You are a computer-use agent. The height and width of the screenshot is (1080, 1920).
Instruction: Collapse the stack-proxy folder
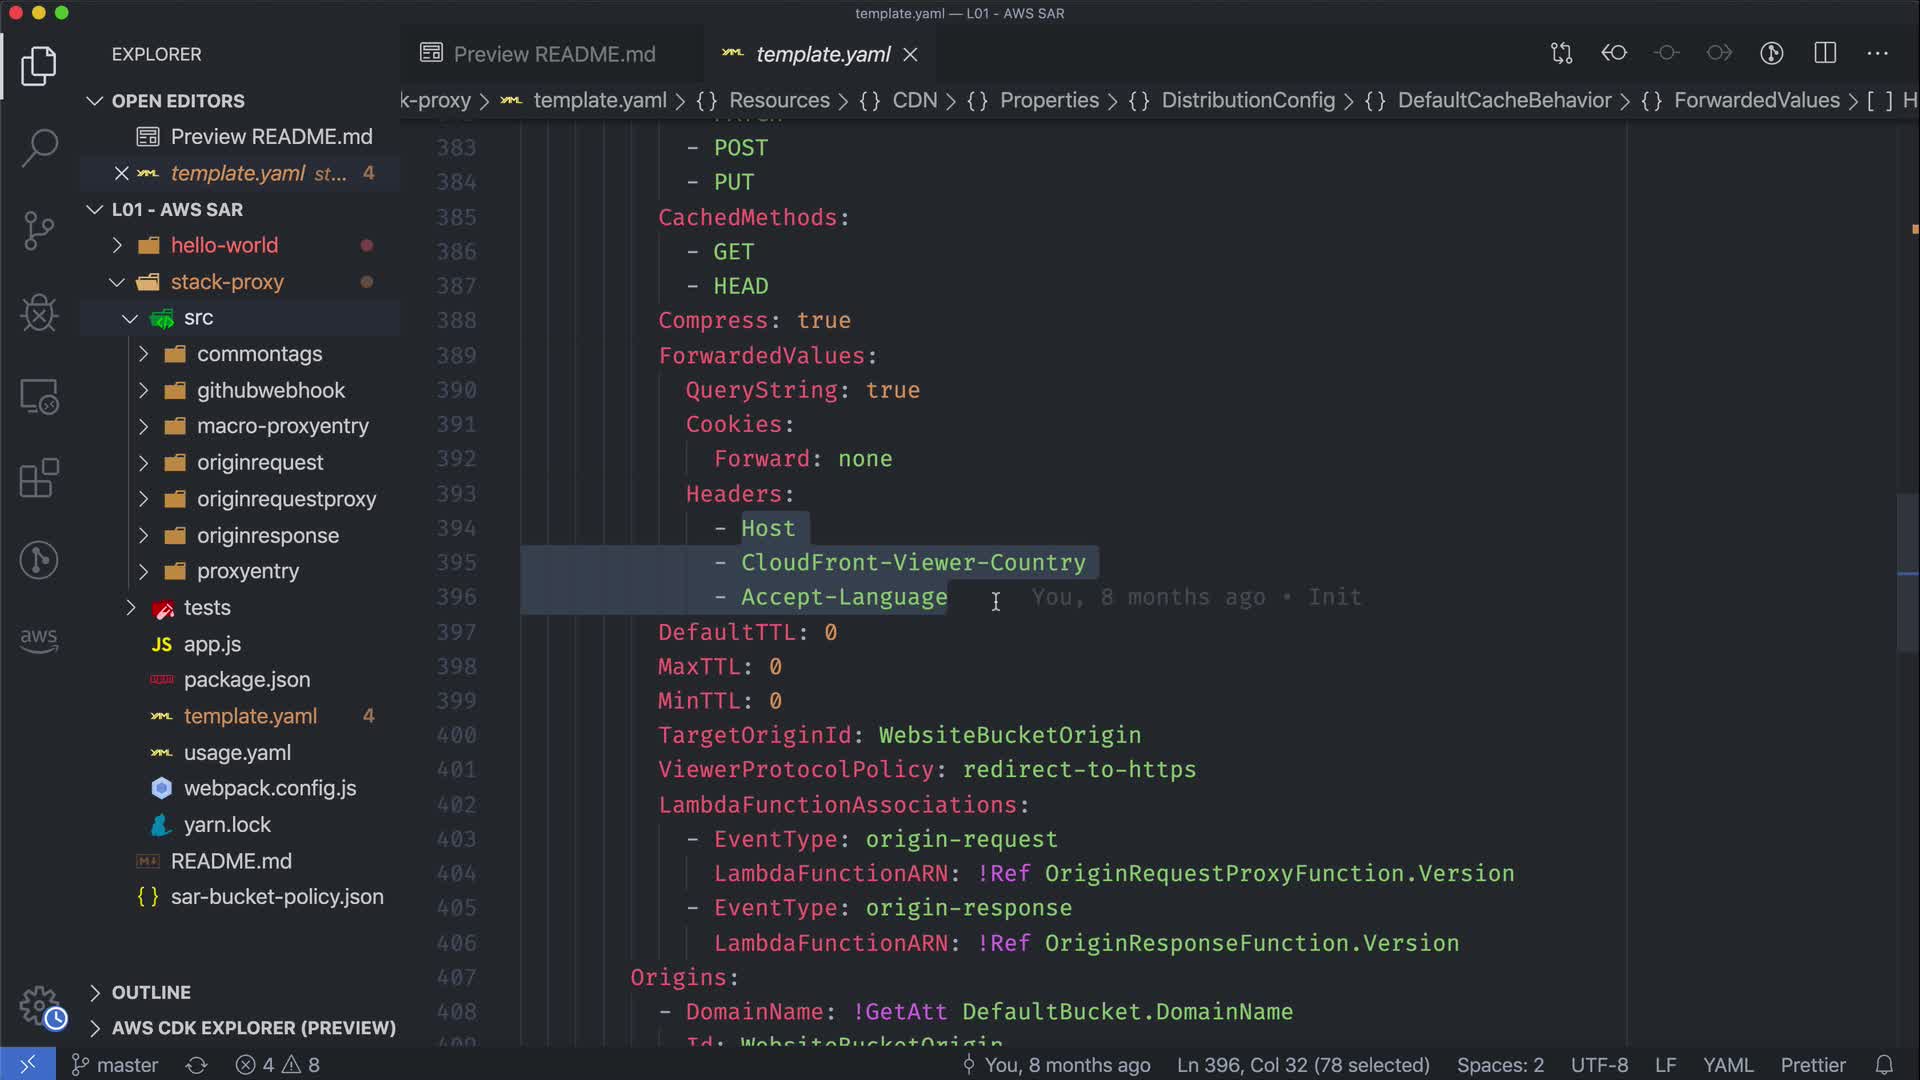point(227,282)
